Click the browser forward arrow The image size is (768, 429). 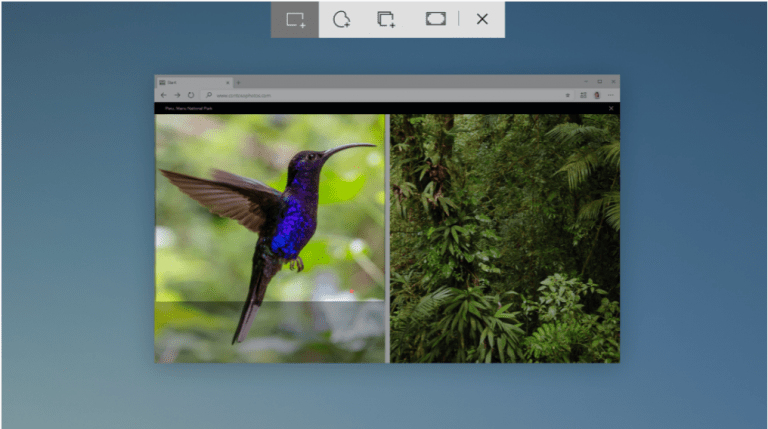coord(177,95)
